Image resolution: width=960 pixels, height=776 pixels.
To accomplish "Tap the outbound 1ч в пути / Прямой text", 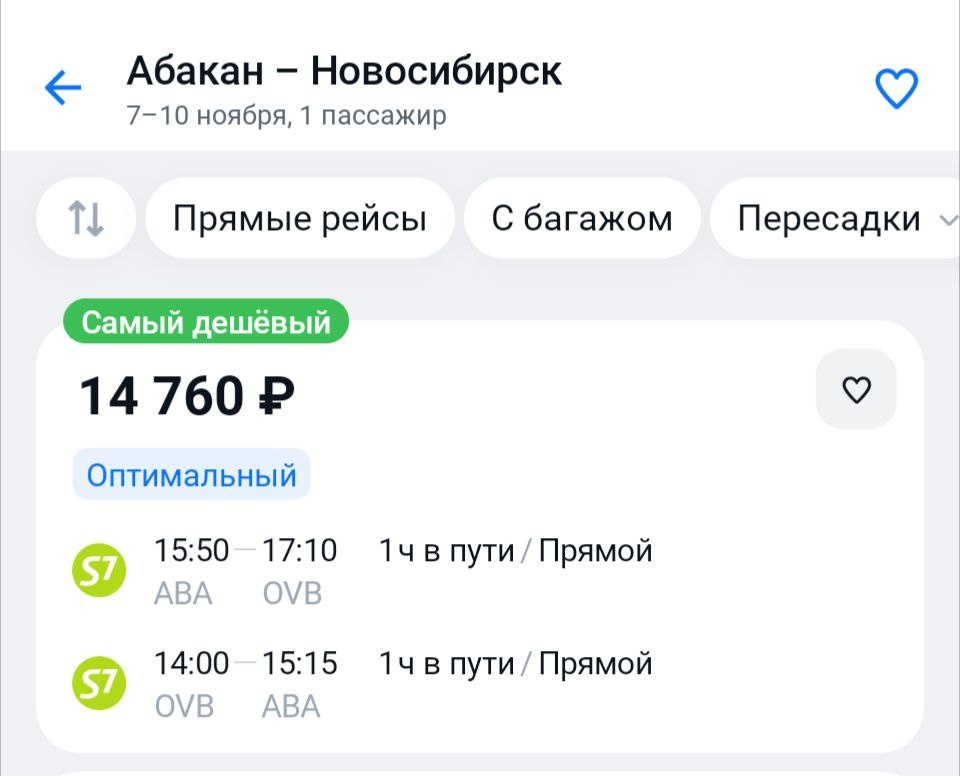I will click(515, 551).
